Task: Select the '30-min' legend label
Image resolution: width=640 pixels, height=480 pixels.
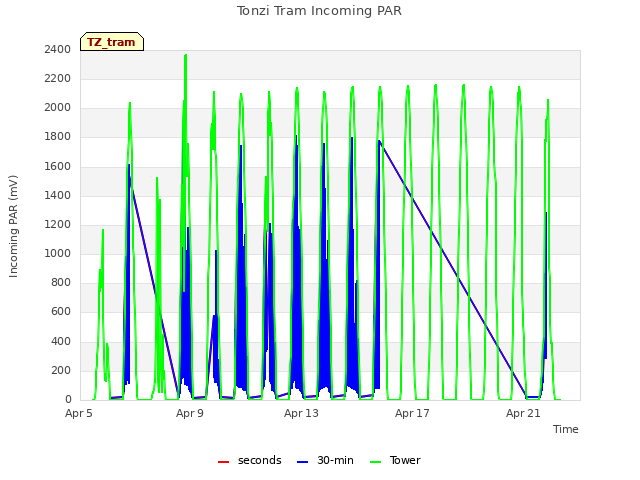Action: pyautogui.click(x=335, y=460)
